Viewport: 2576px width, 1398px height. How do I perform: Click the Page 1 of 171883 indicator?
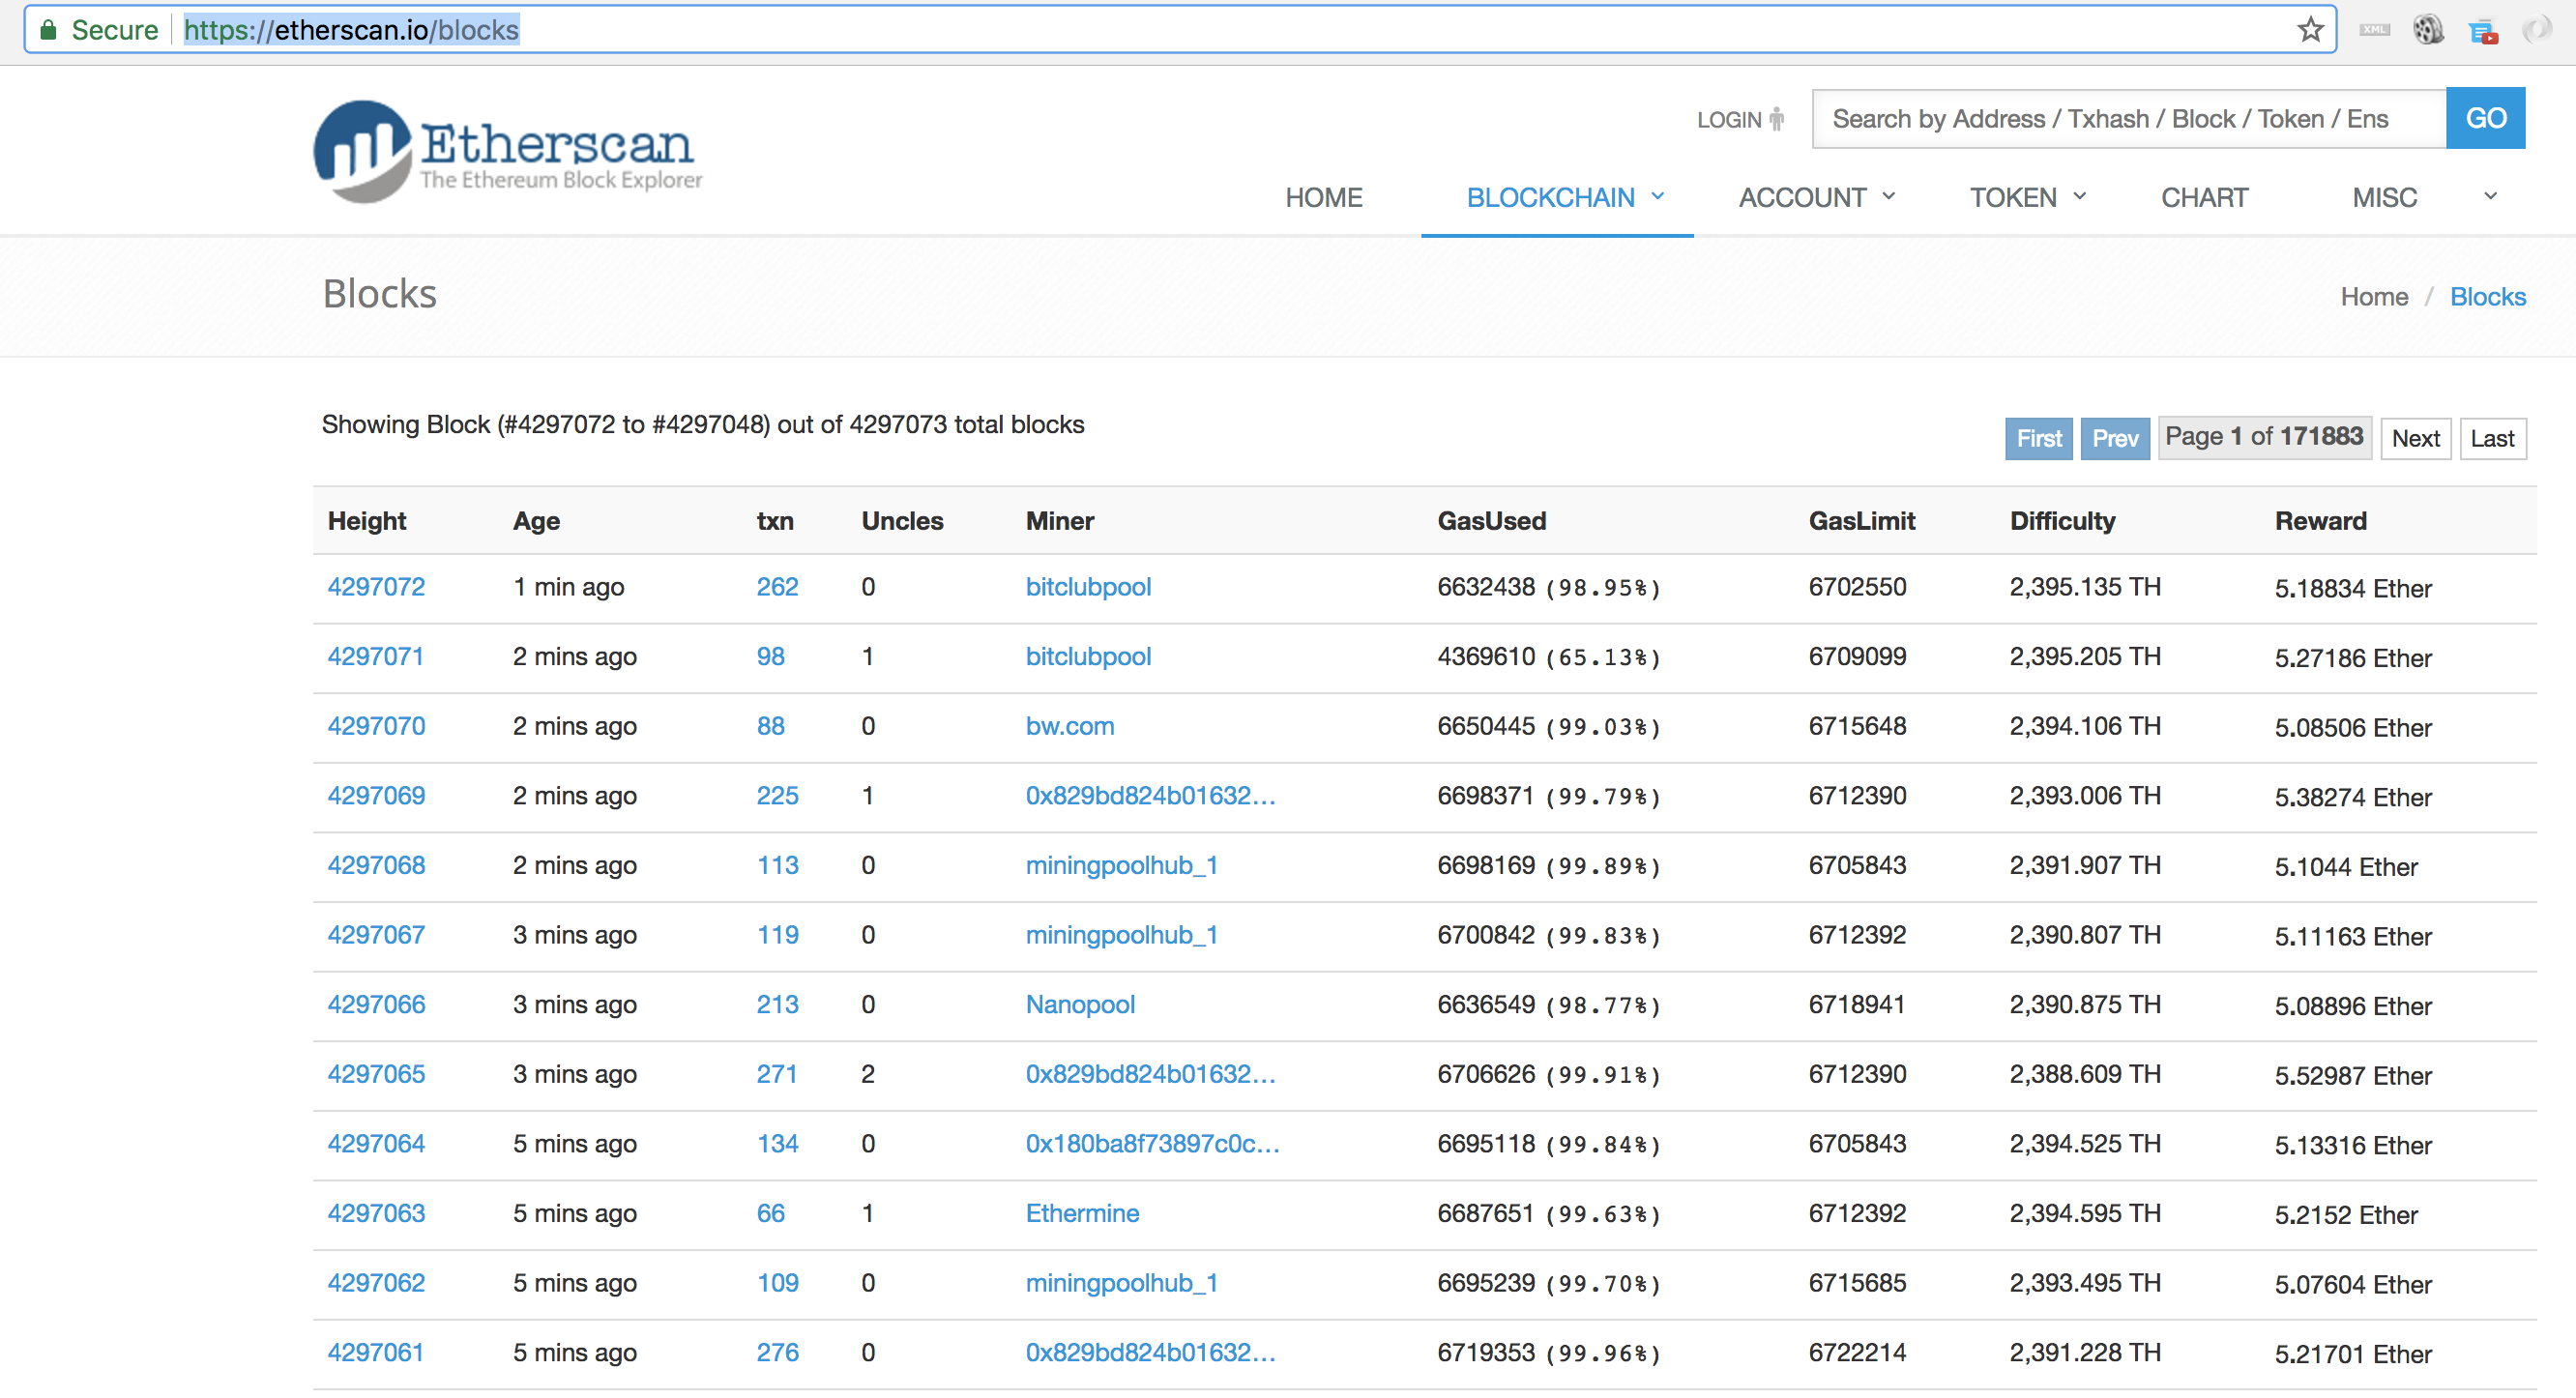[2264, 437]
